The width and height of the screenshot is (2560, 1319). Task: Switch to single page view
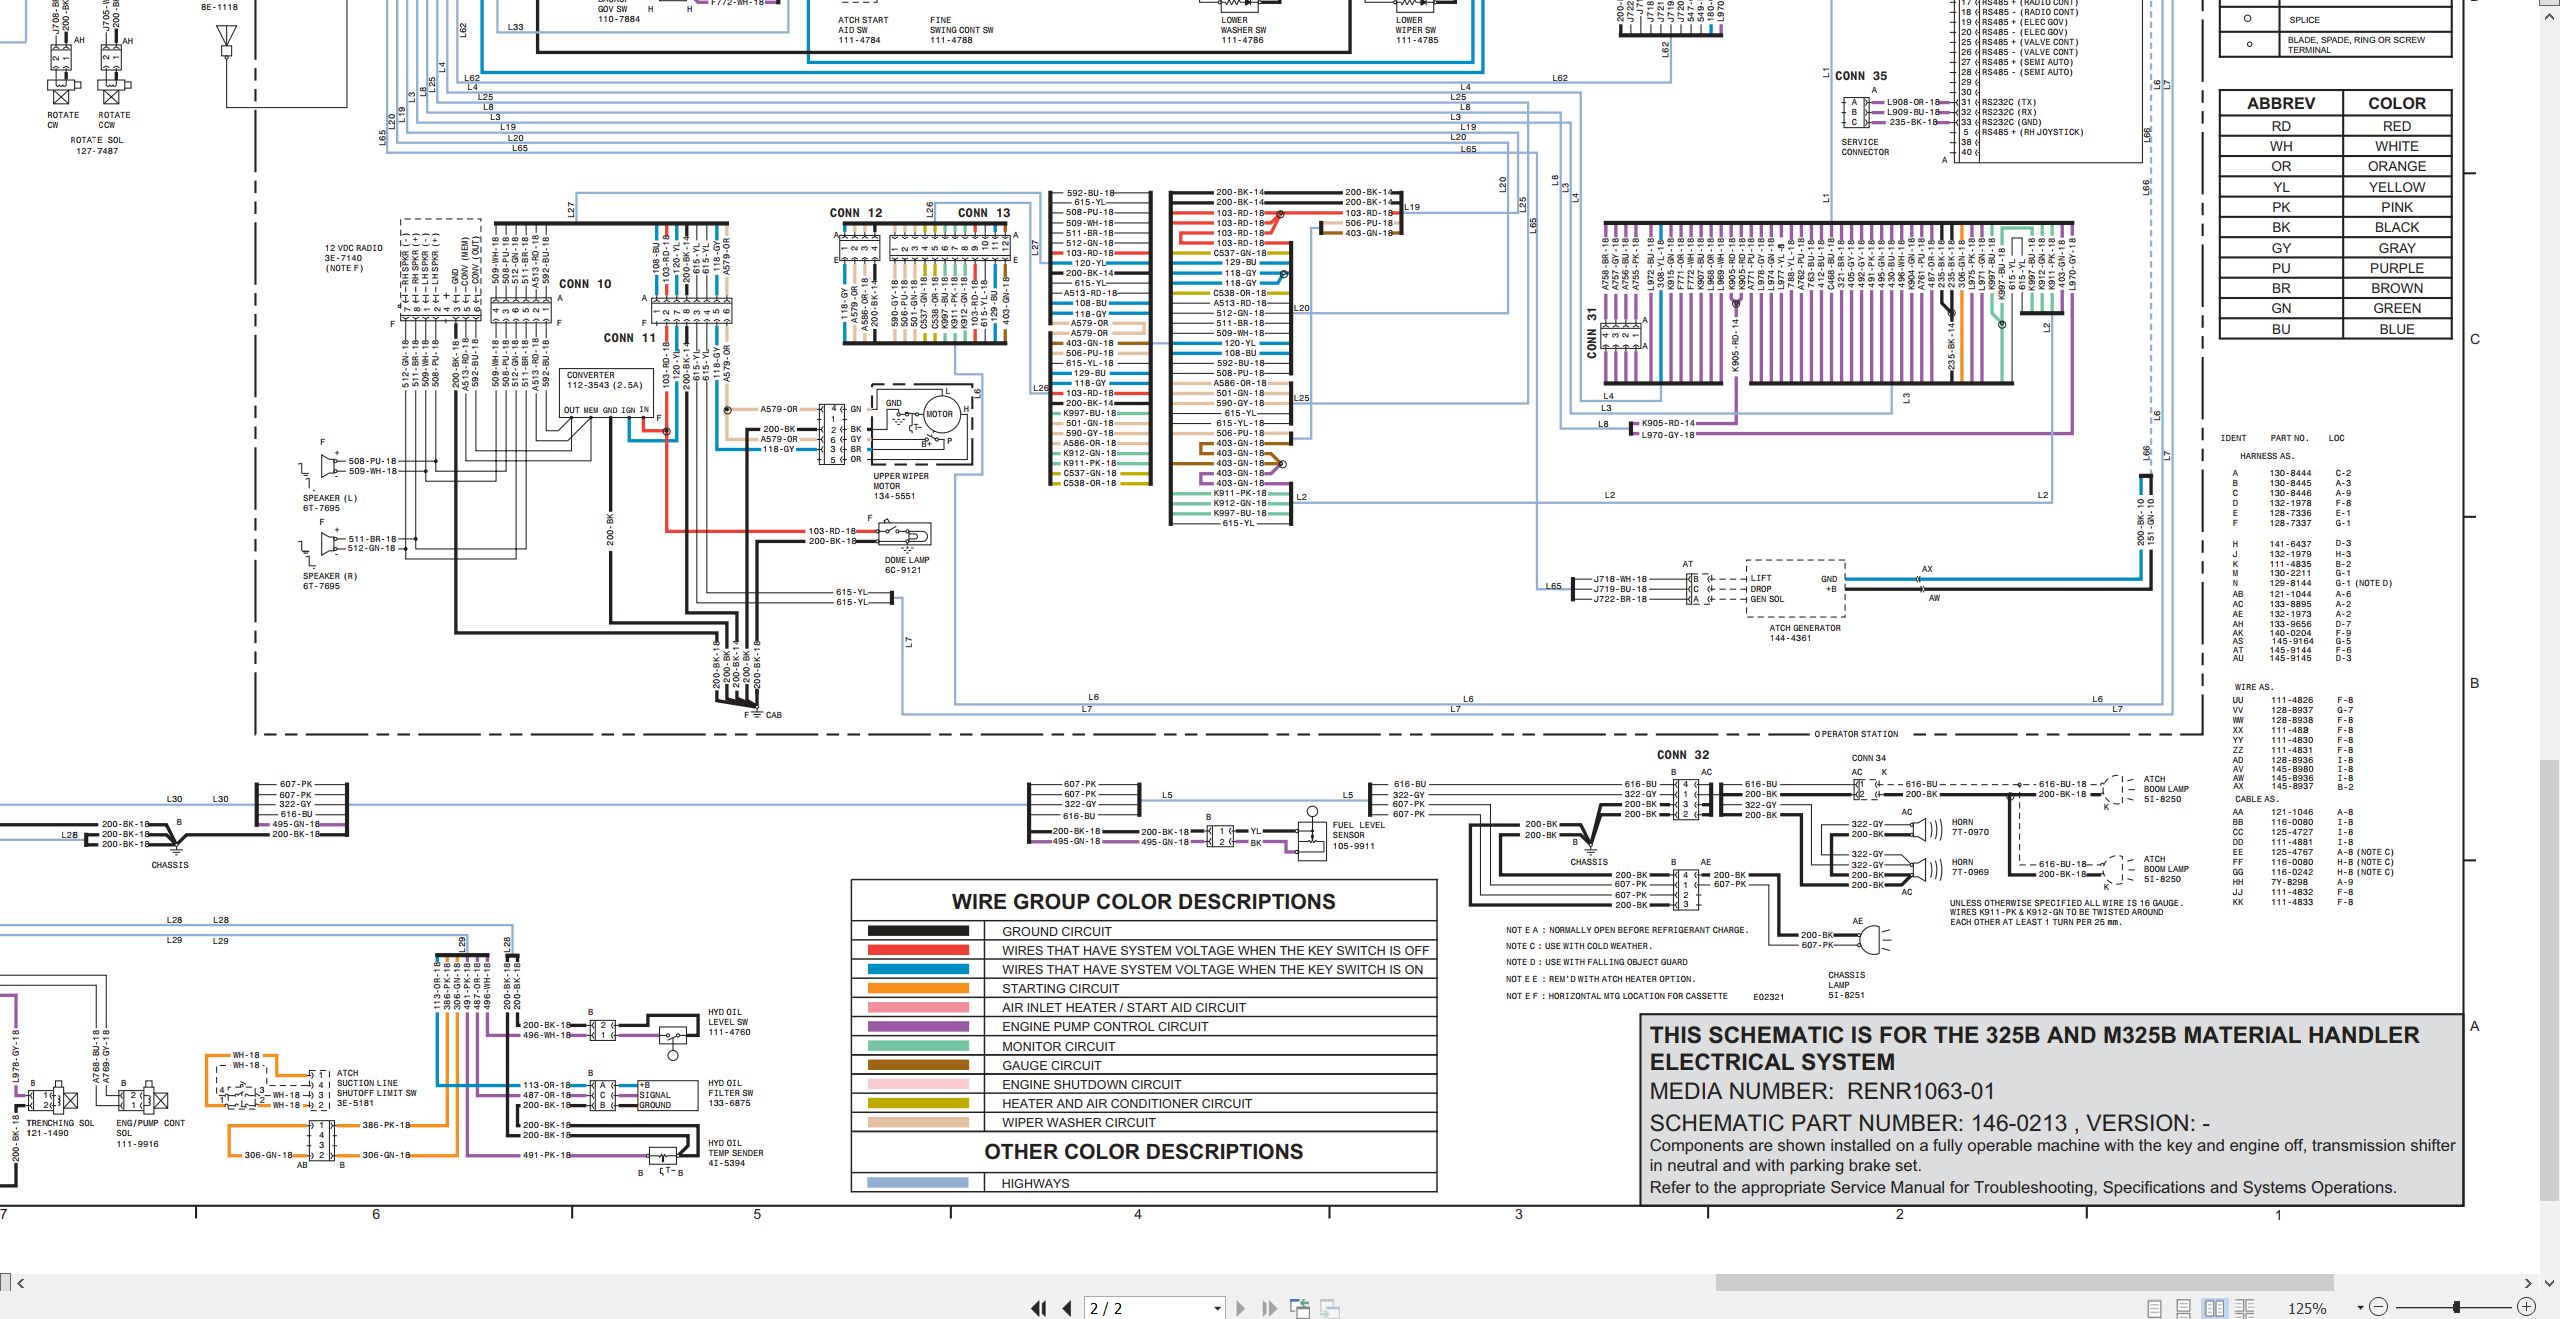click(x=2154, y=1308)
